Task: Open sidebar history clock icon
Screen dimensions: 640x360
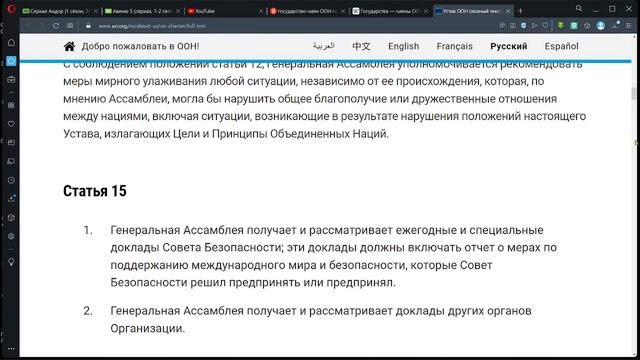Action: click(11, 180)
